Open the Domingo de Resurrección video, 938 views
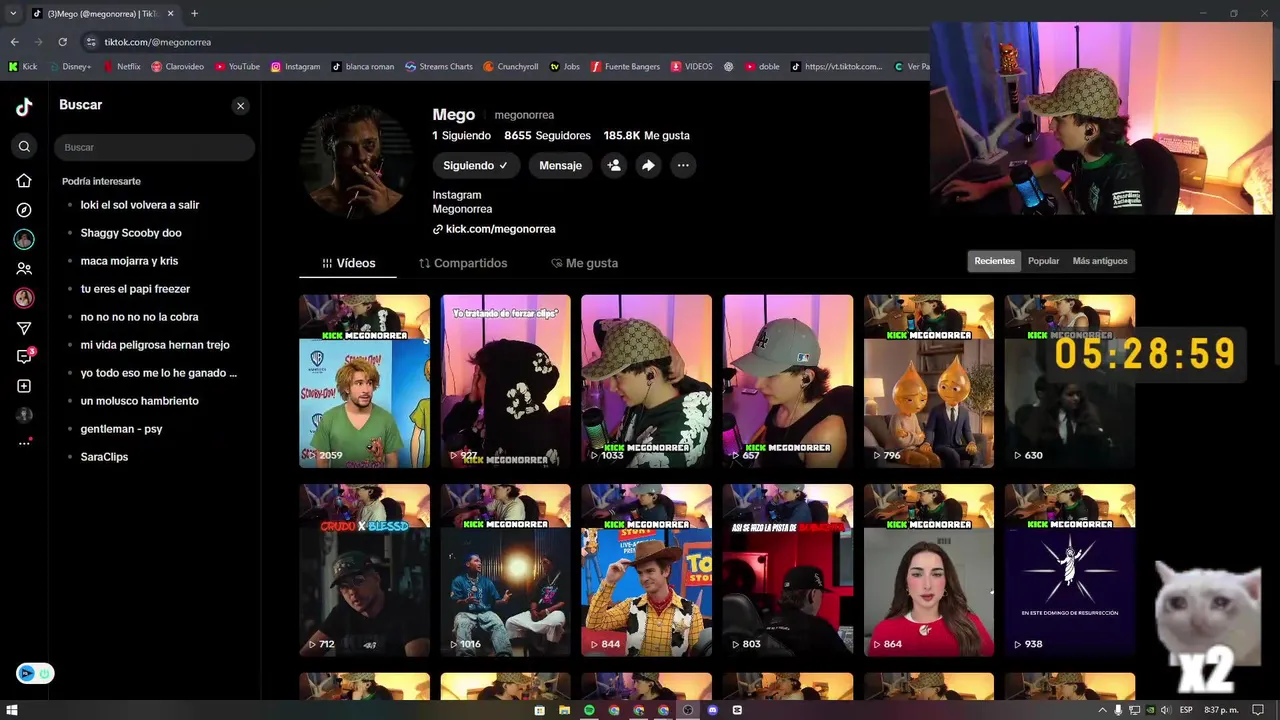This screenshot has height=720, width=1280. click(1070, 570)
